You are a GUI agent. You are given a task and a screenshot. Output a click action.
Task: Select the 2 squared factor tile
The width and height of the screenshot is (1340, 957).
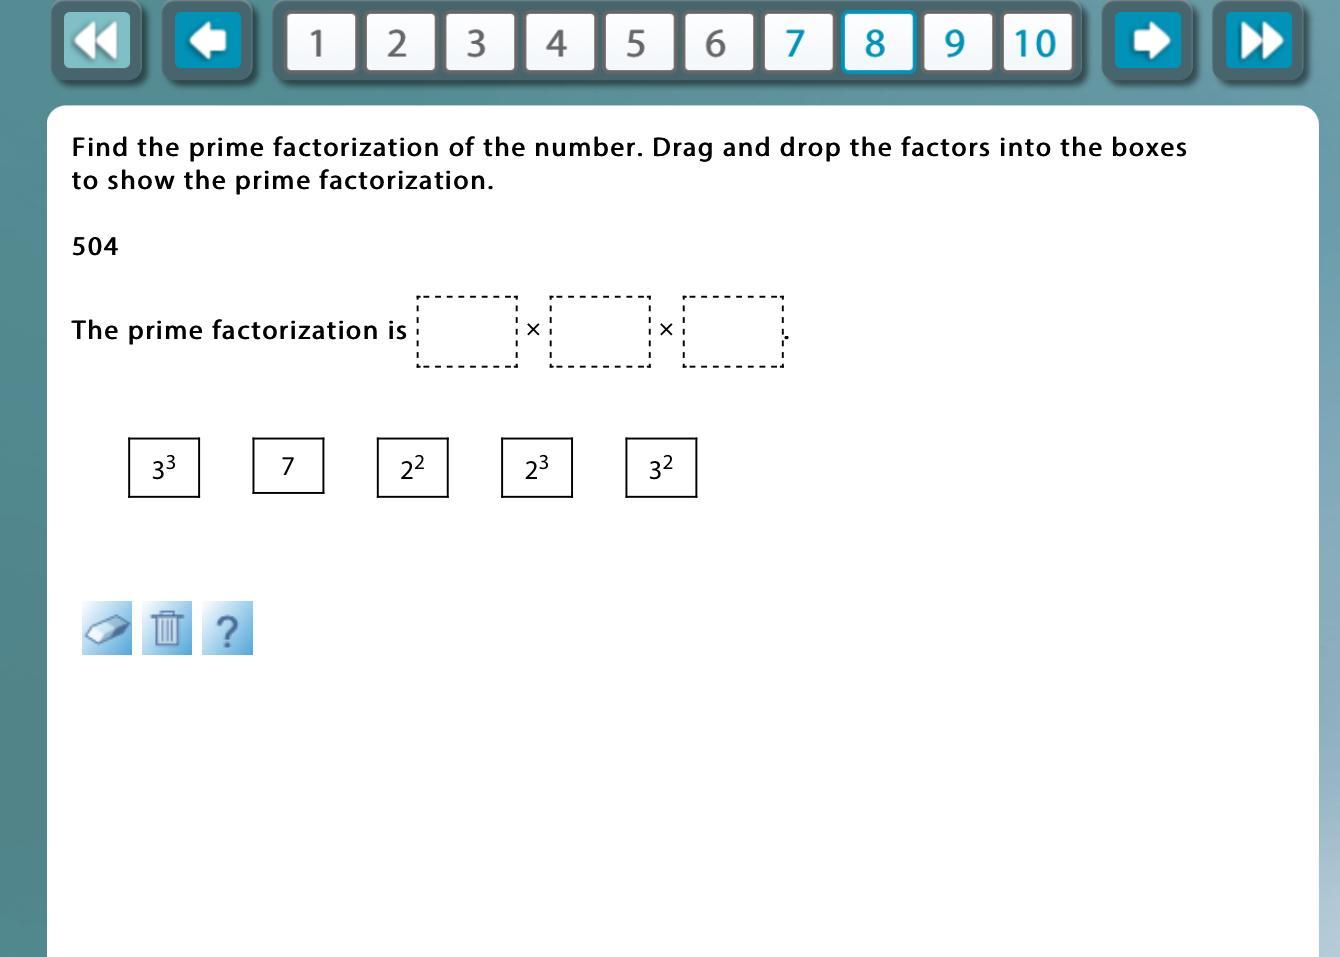(412, 467)
